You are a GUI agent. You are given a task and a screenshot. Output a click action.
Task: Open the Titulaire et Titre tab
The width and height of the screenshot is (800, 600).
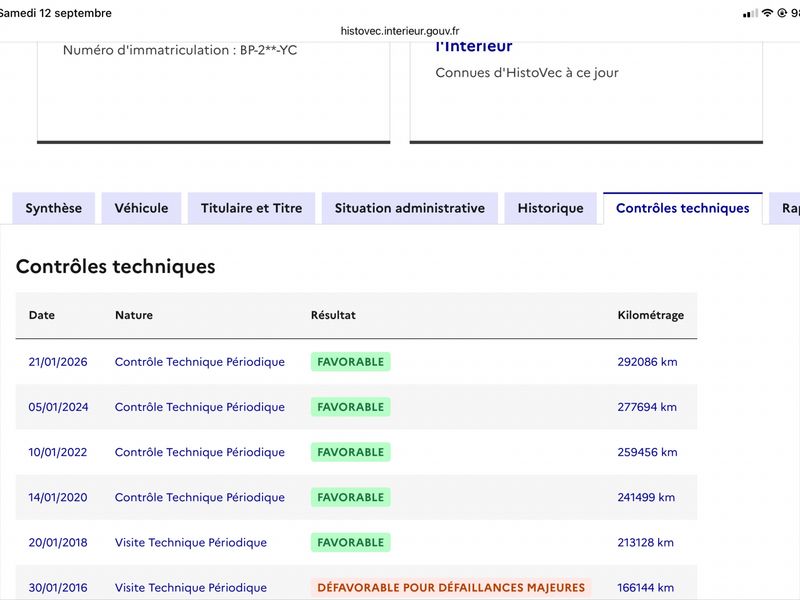pos(252,208)
